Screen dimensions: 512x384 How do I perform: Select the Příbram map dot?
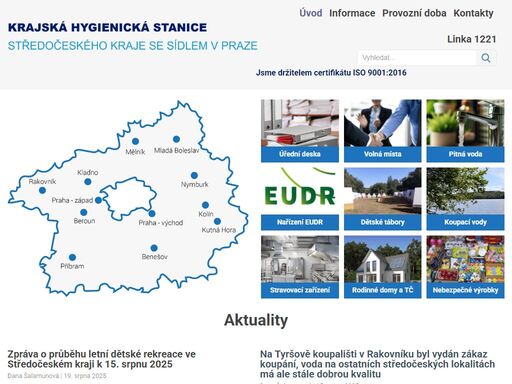click(x=72, y=257)
